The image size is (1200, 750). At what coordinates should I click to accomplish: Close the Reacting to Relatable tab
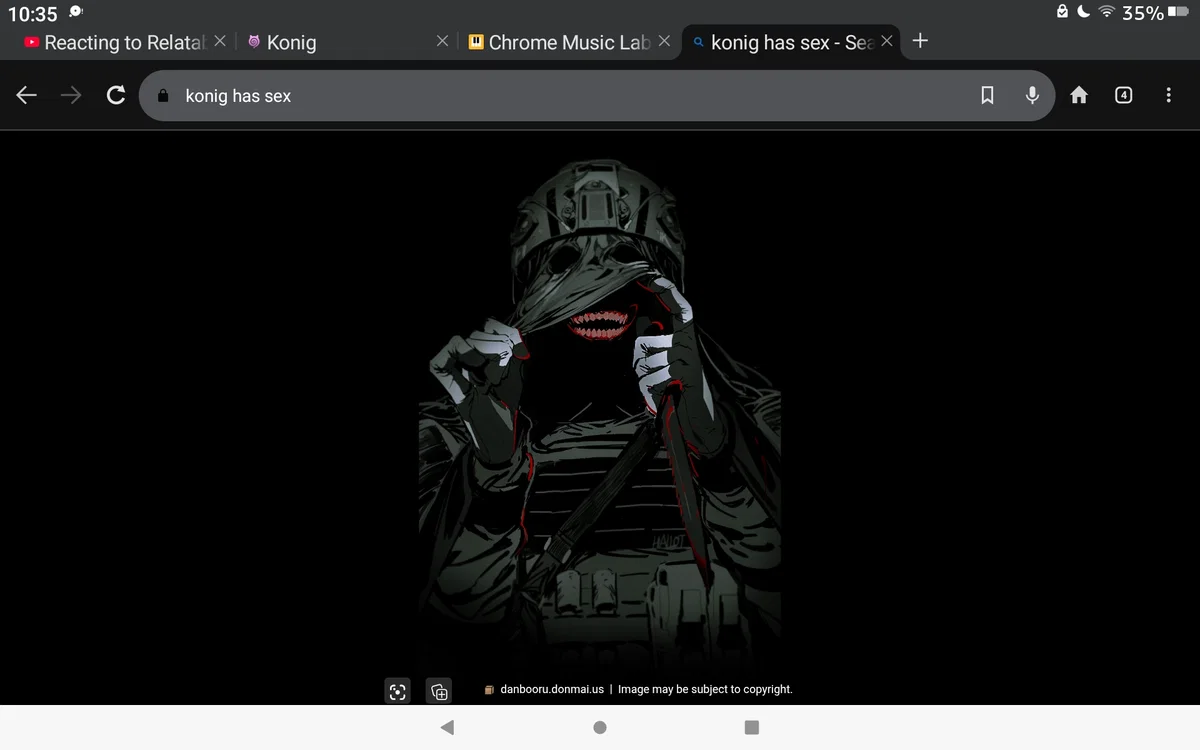(221, 42)
